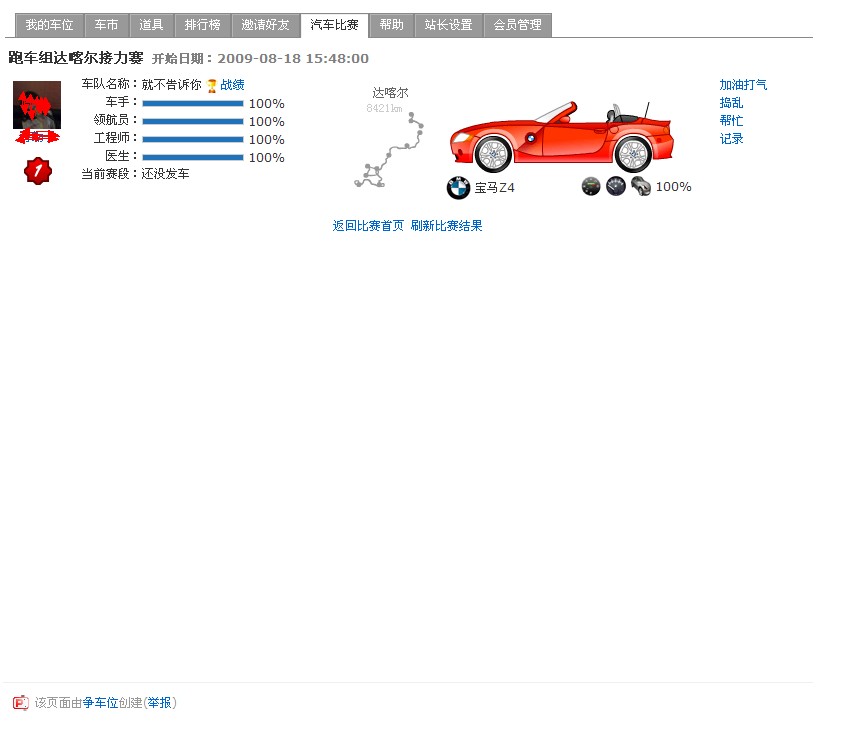
Task: Click the 8421km distance text
Action: pos(384,108)
